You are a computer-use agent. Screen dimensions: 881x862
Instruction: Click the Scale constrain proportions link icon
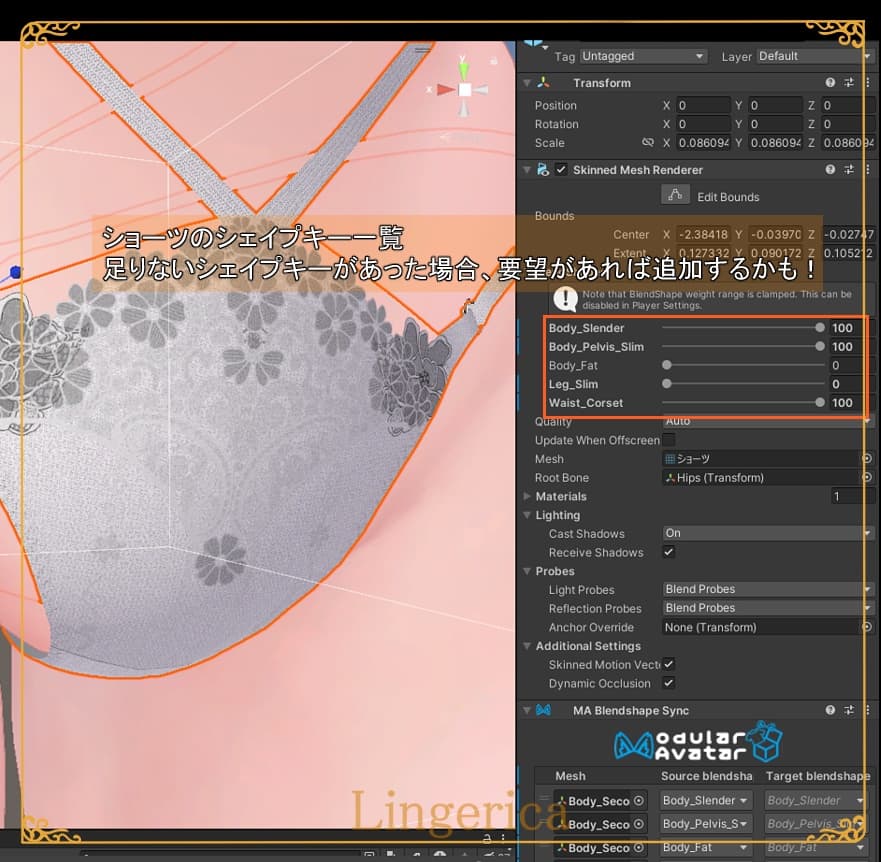[647, 143]
